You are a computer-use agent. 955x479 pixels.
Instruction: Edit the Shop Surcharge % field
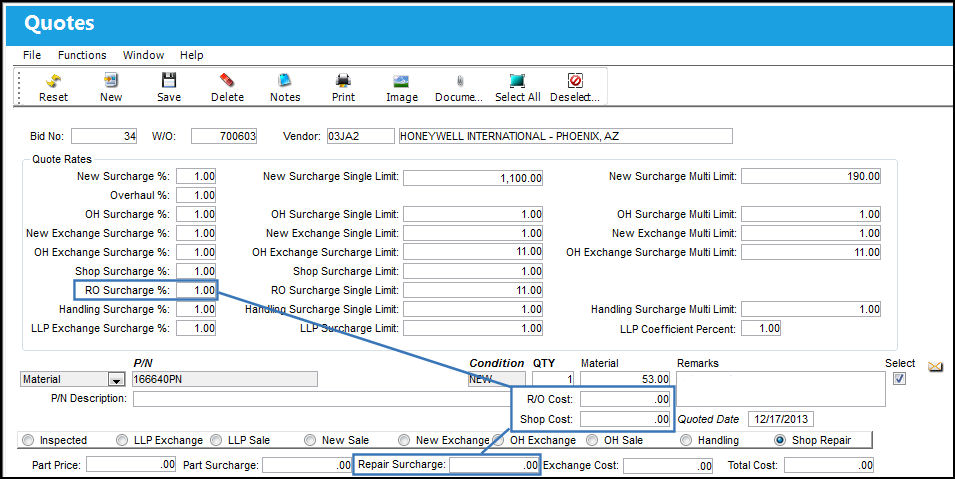point(196,271)
